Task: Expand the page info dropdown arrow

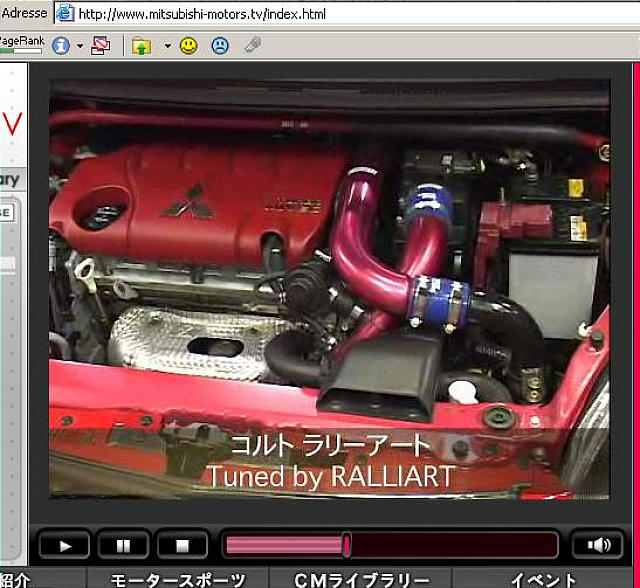Action: [x=79, y=46]
